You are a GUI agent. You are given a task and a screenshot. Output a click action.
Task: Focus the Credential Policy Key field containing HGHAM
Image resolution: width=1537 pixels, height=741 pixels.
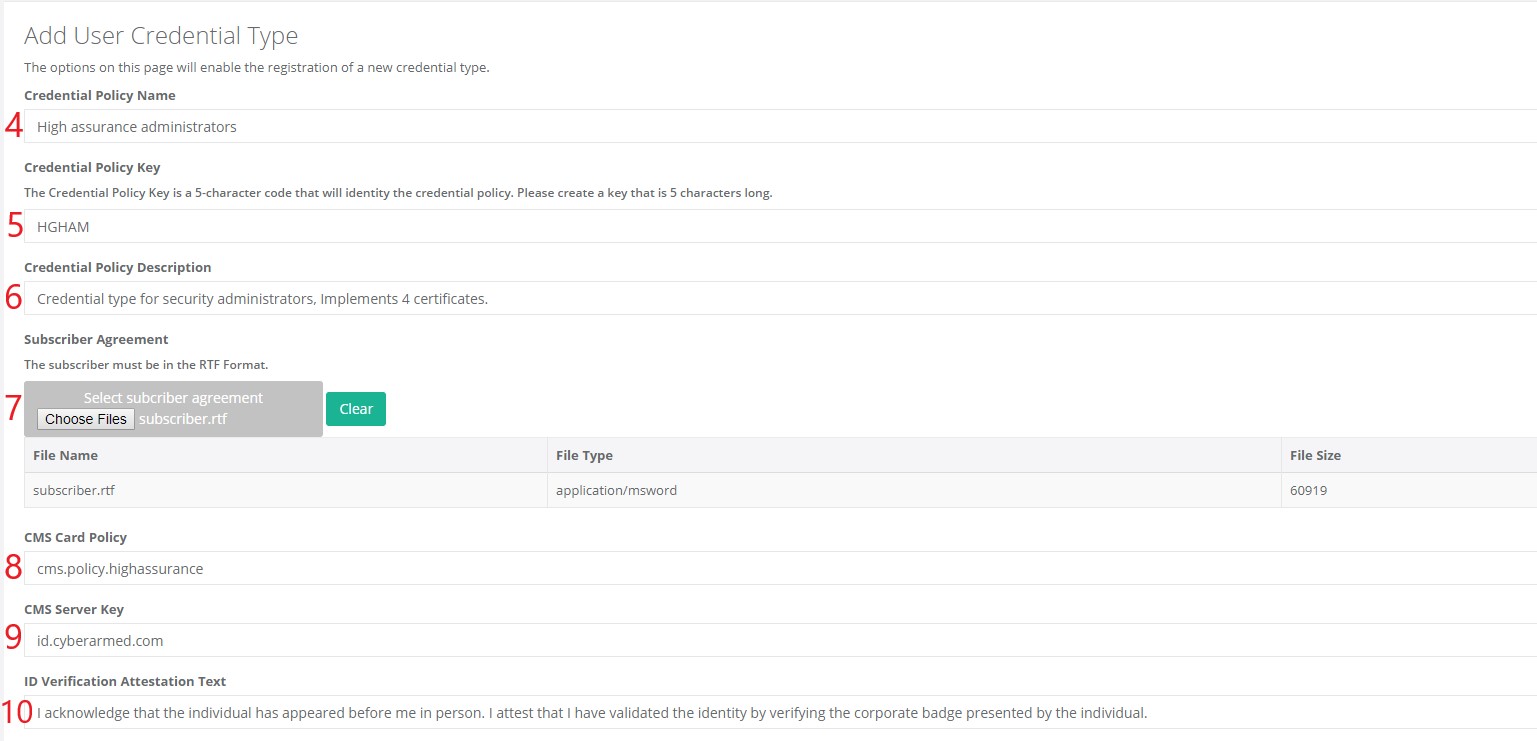pyautogui.click(x=780, y=227)
